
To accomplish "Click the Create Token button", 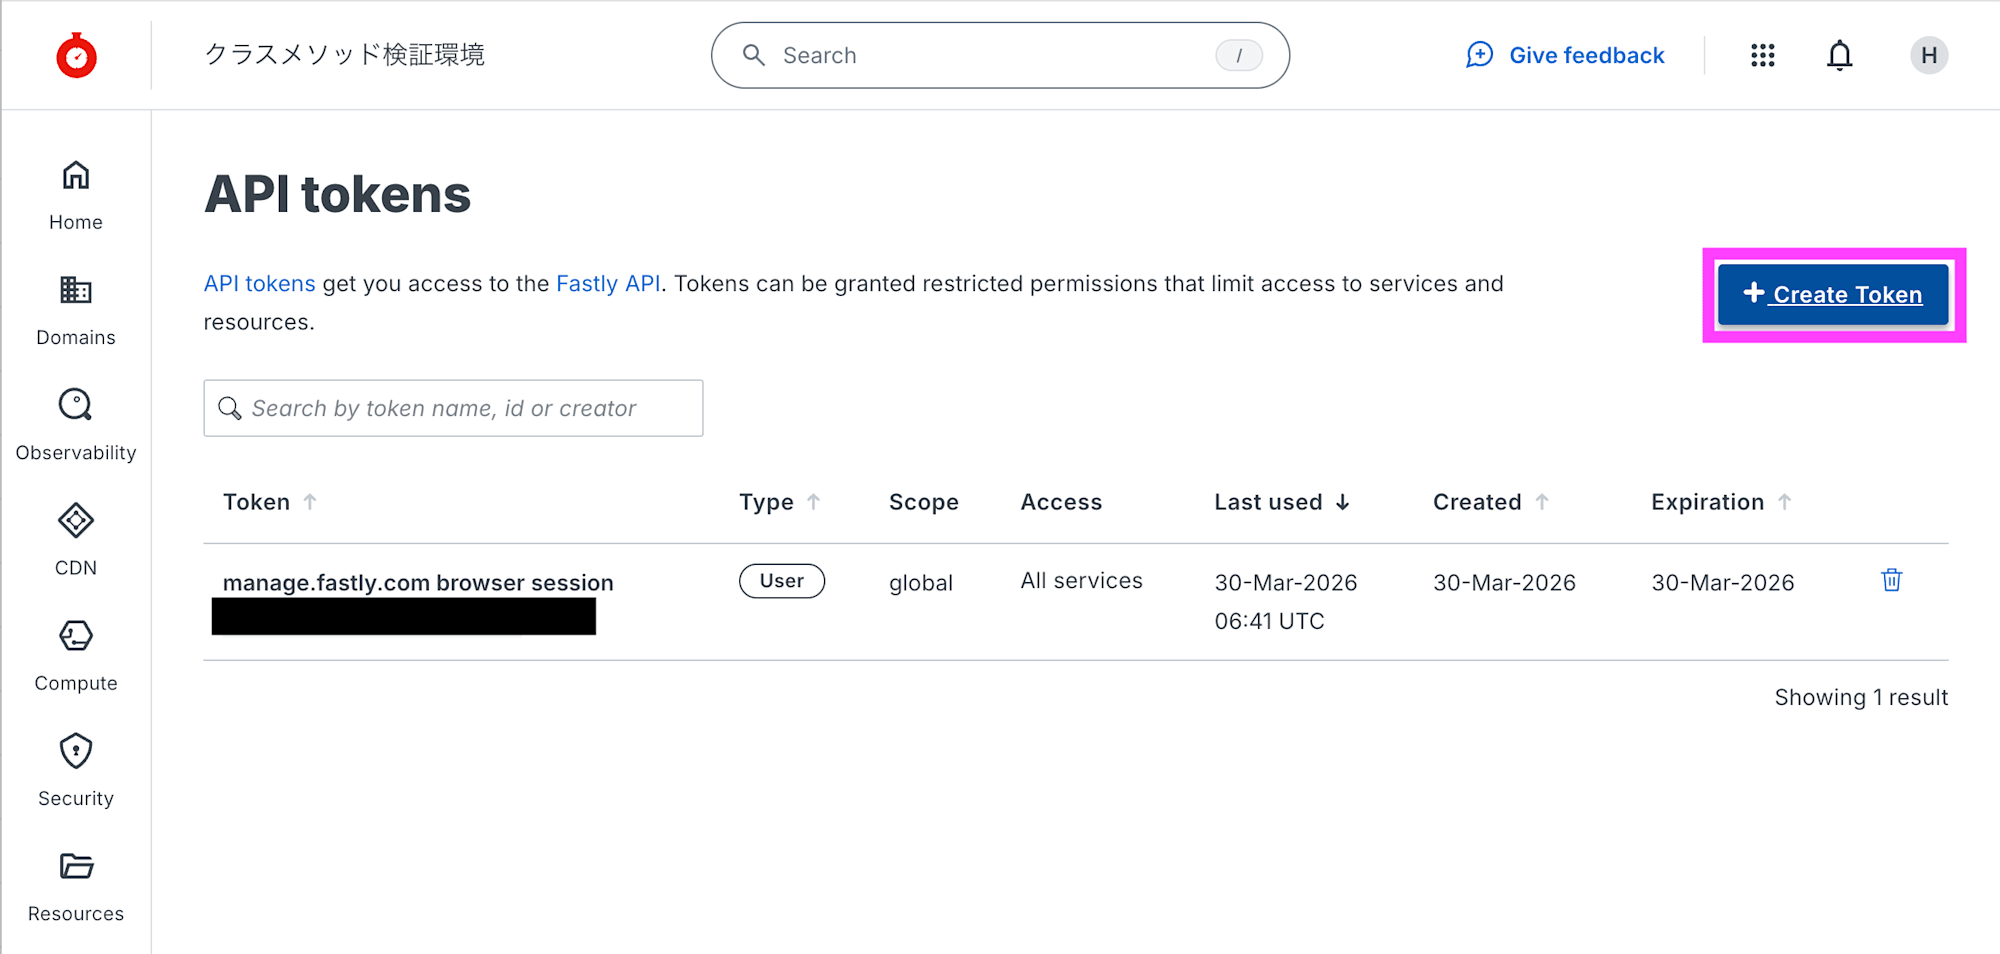I will pyautogui.click(x=1833, y=295).
